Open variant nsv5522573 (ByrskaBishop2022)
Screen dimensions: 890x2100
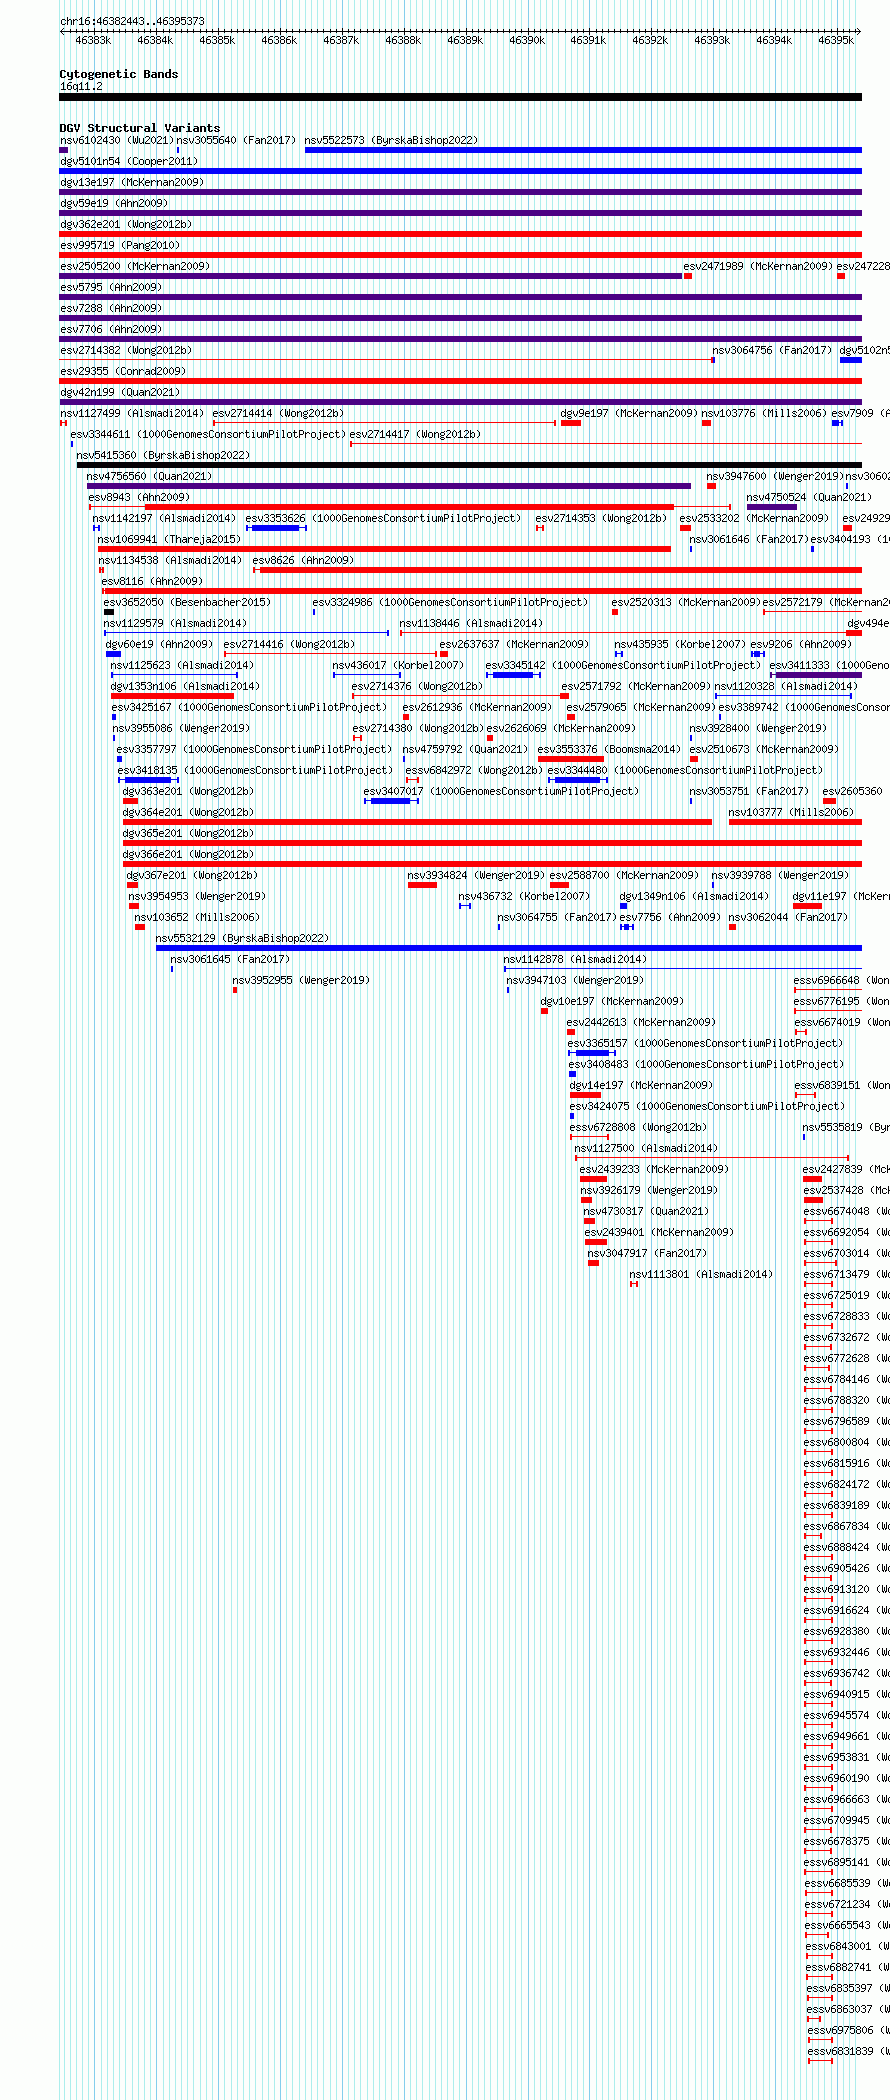click(x=392, y=140)
